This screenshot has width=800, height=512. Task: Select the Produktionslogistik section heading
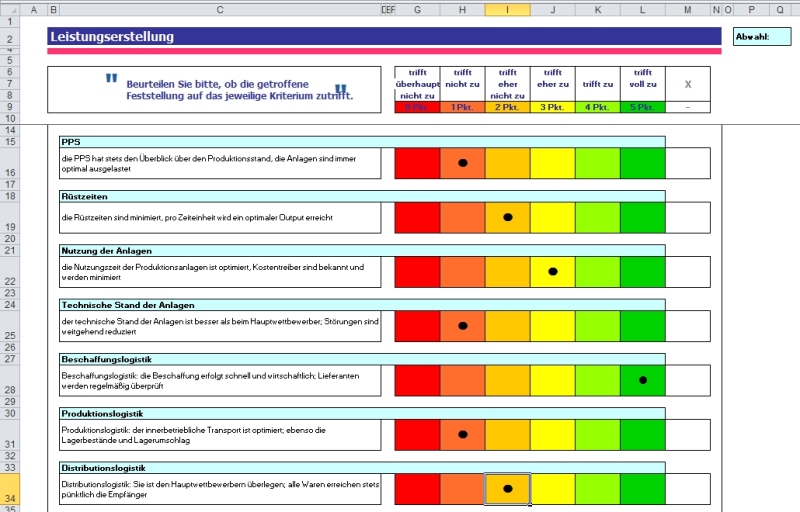coord(362,413)
